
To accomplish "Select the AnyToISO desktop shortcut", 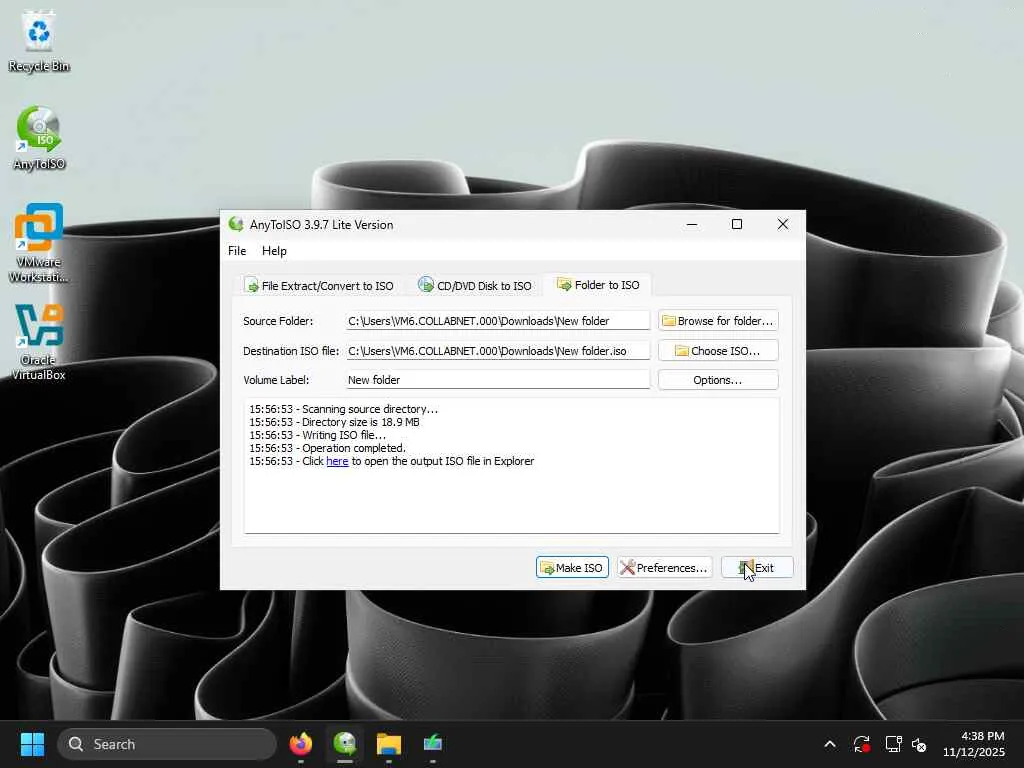I will (39, 138).
